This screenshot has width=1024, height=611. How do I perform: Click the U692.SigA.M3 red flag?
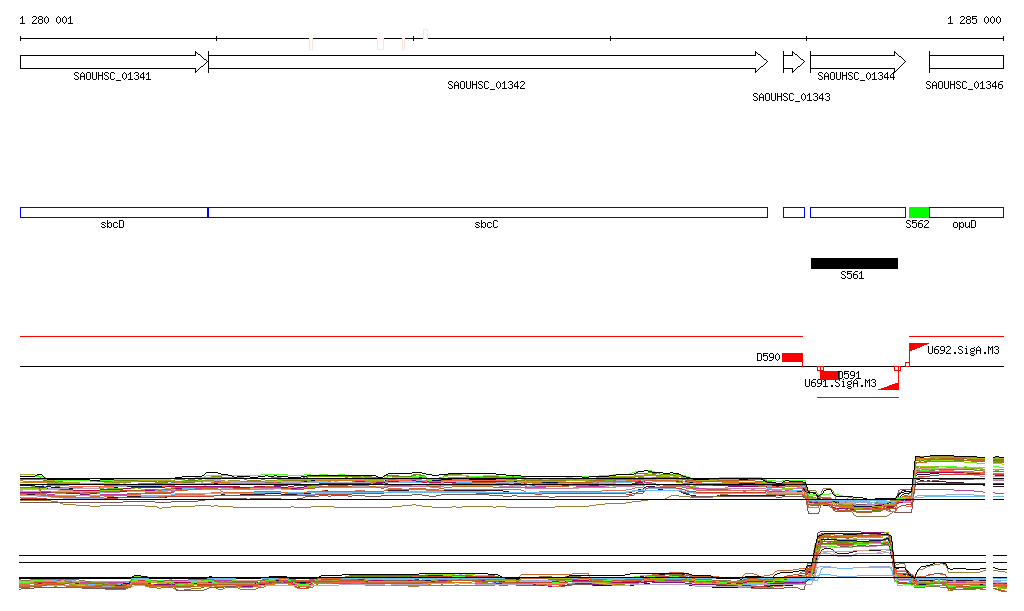(918, 348)
